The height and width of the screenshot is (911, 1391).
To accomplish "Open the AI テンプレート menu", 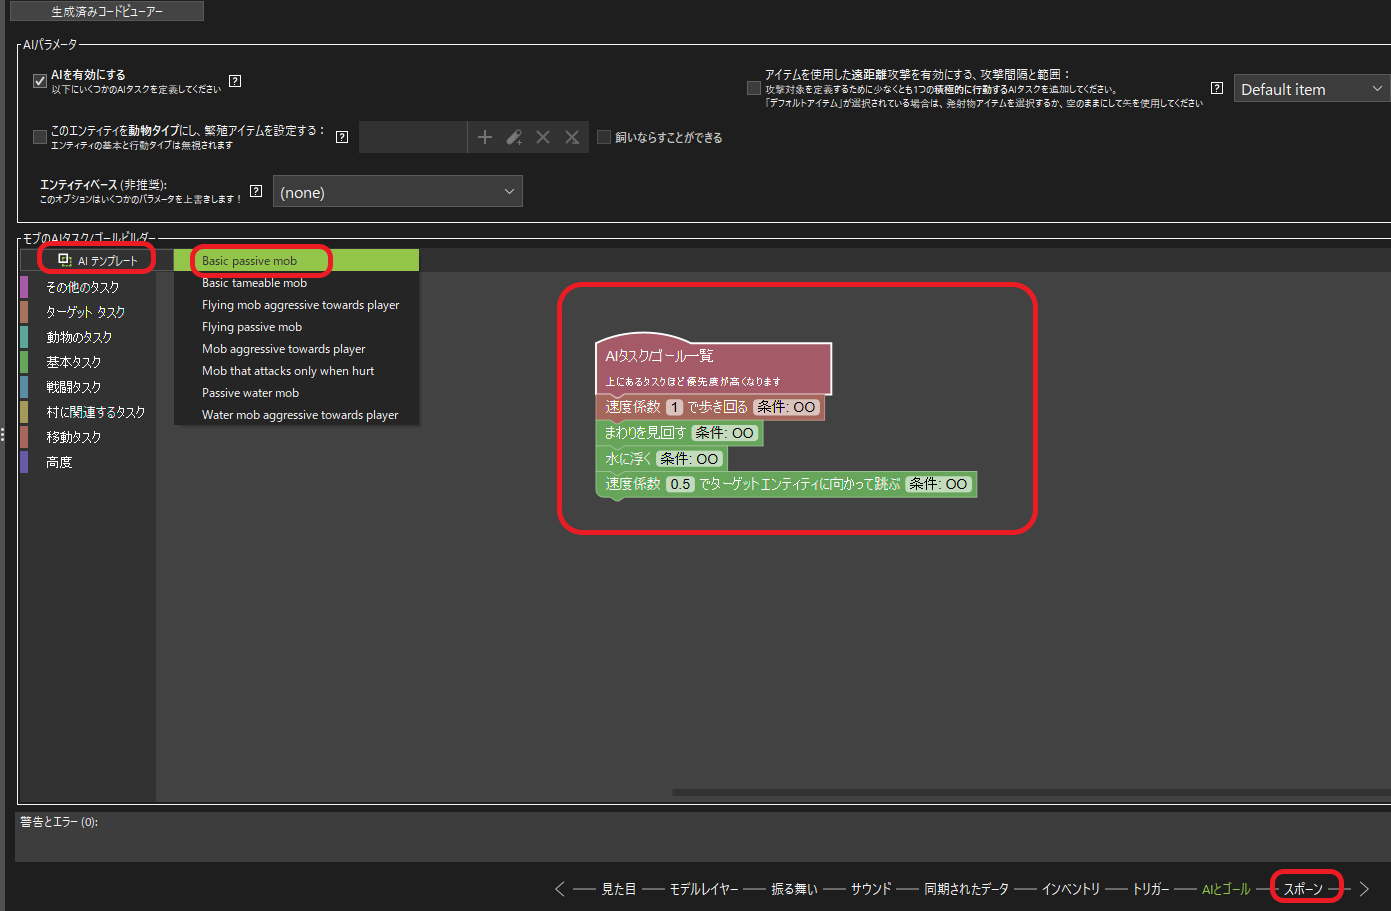I will [98, 260].
